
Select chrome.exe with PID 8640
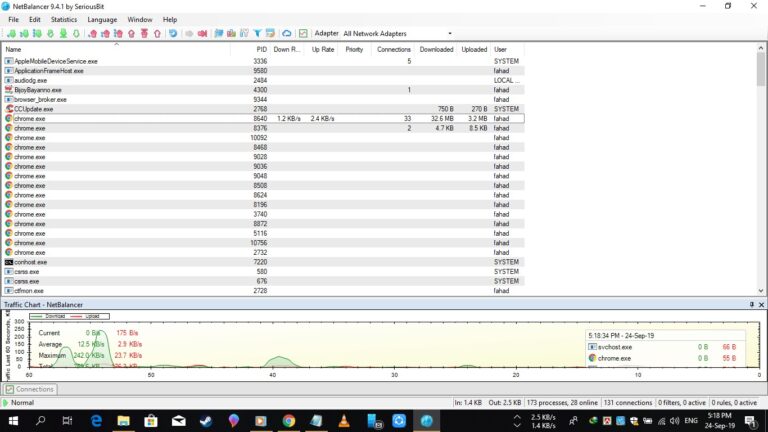coord(264,119)
